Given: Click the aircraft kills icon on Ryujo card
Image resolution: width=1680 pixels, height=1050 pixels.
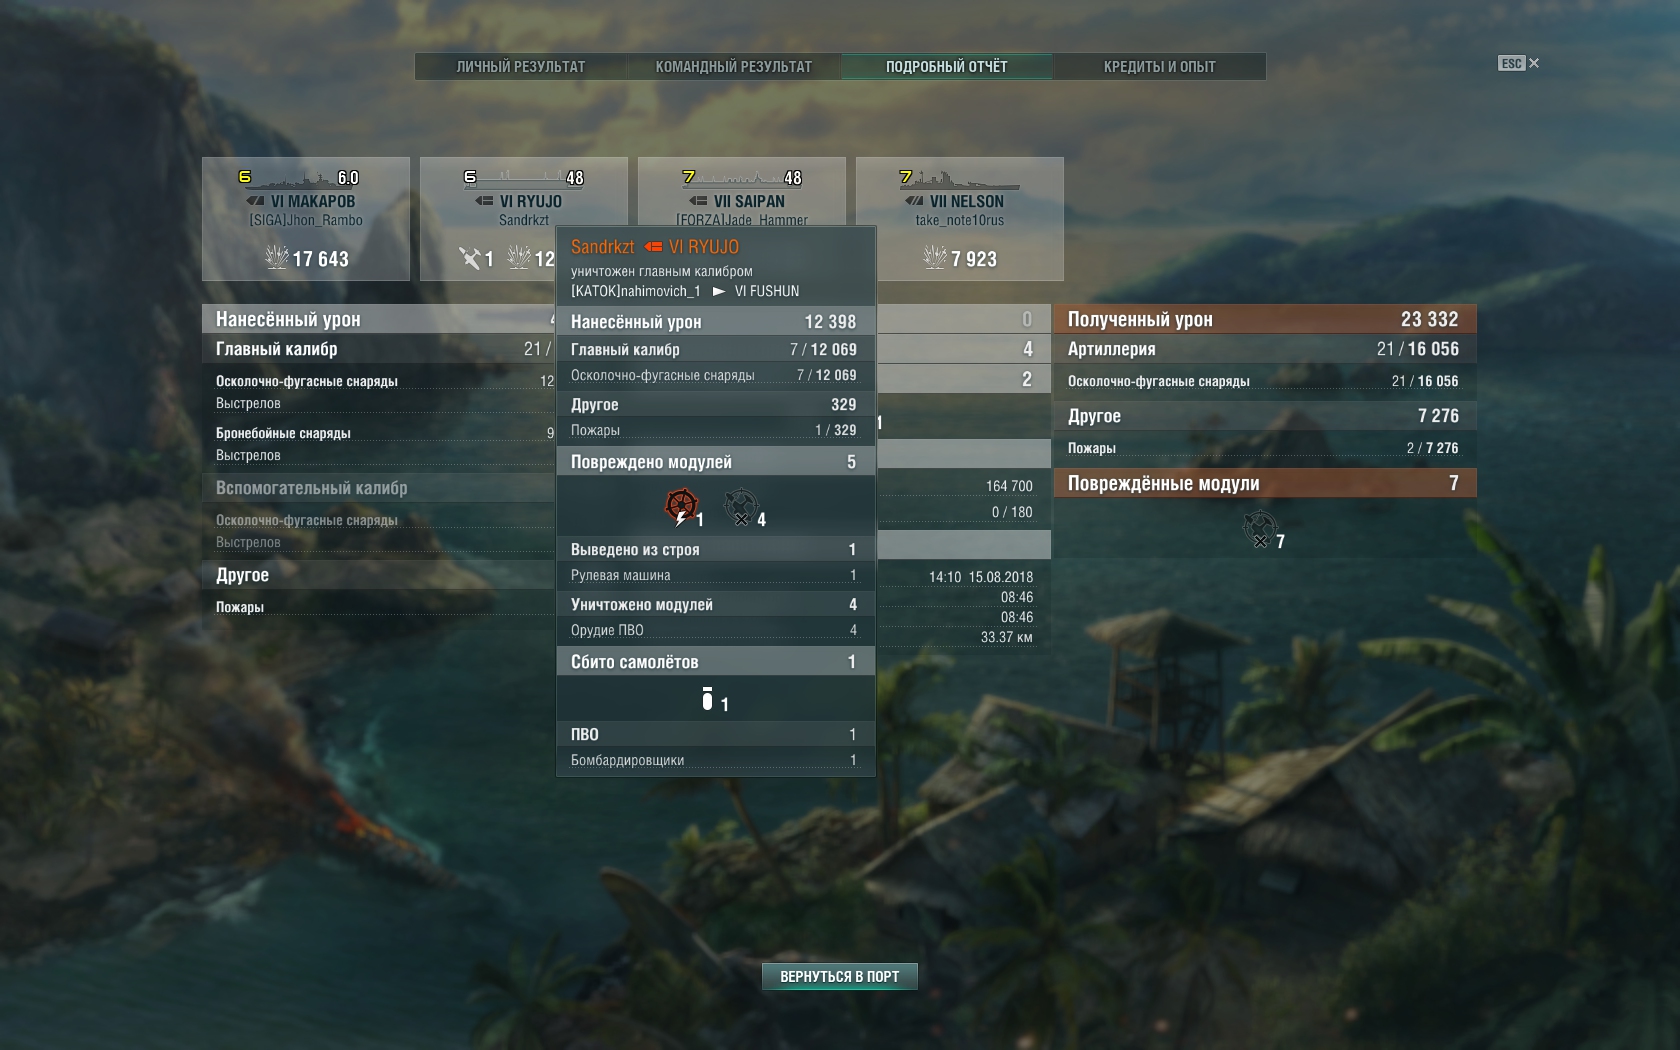Looking at the screenshot, I should 470,258.
